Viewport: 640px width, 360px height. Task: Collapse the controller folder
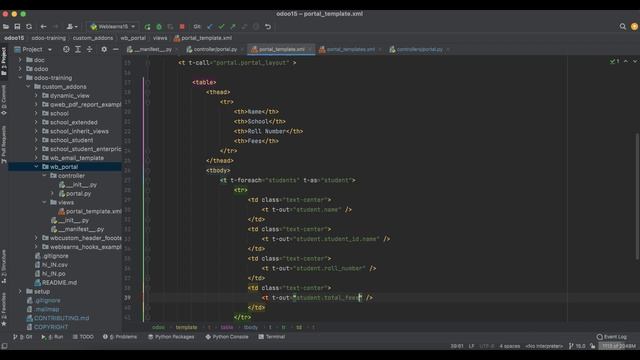coord(44,176)
